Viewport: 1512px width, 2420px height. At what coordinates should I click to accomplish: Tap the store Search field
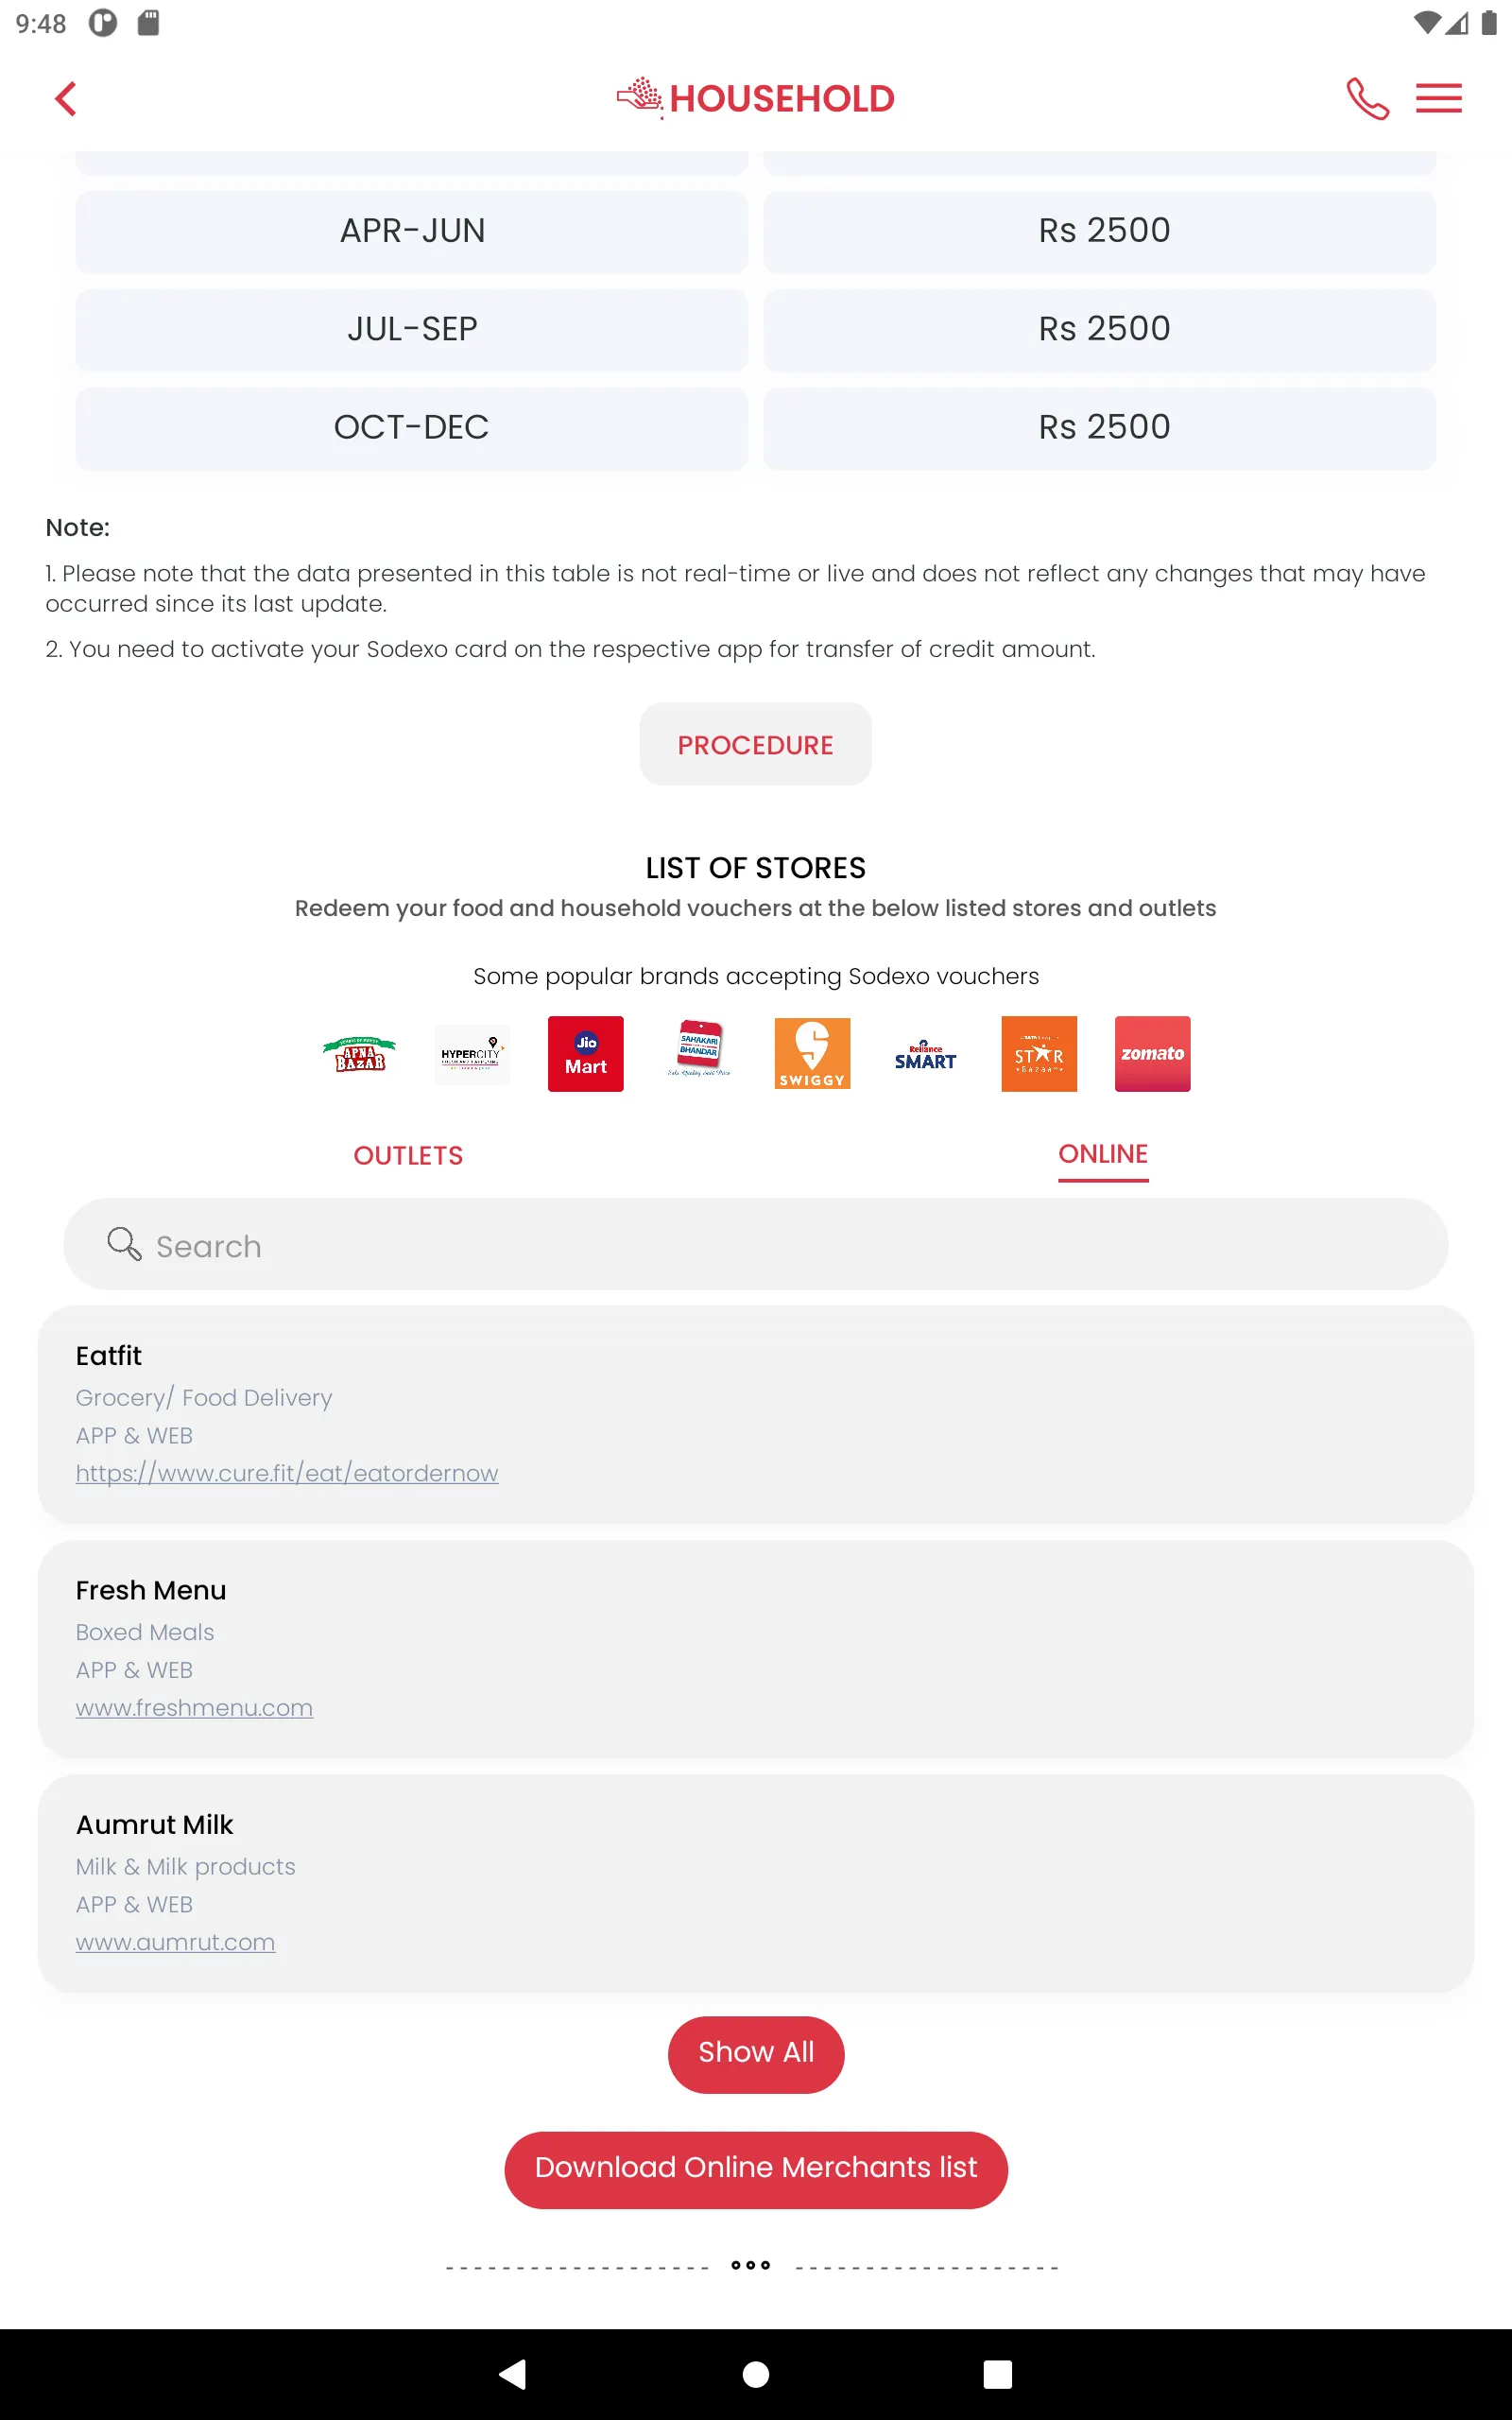[756, 1245]
